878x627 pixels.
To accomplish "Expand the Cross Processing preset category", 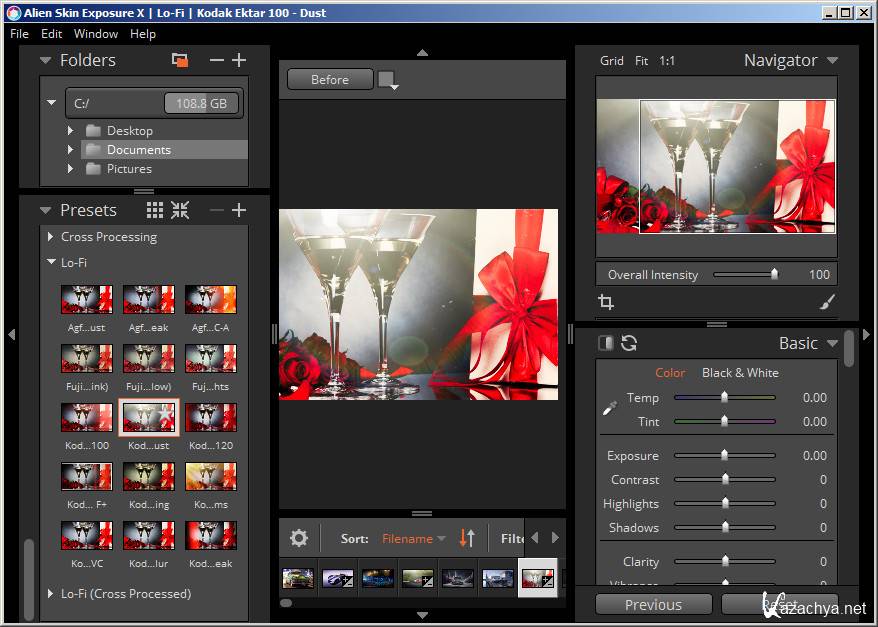I will (x=51, y=237).
